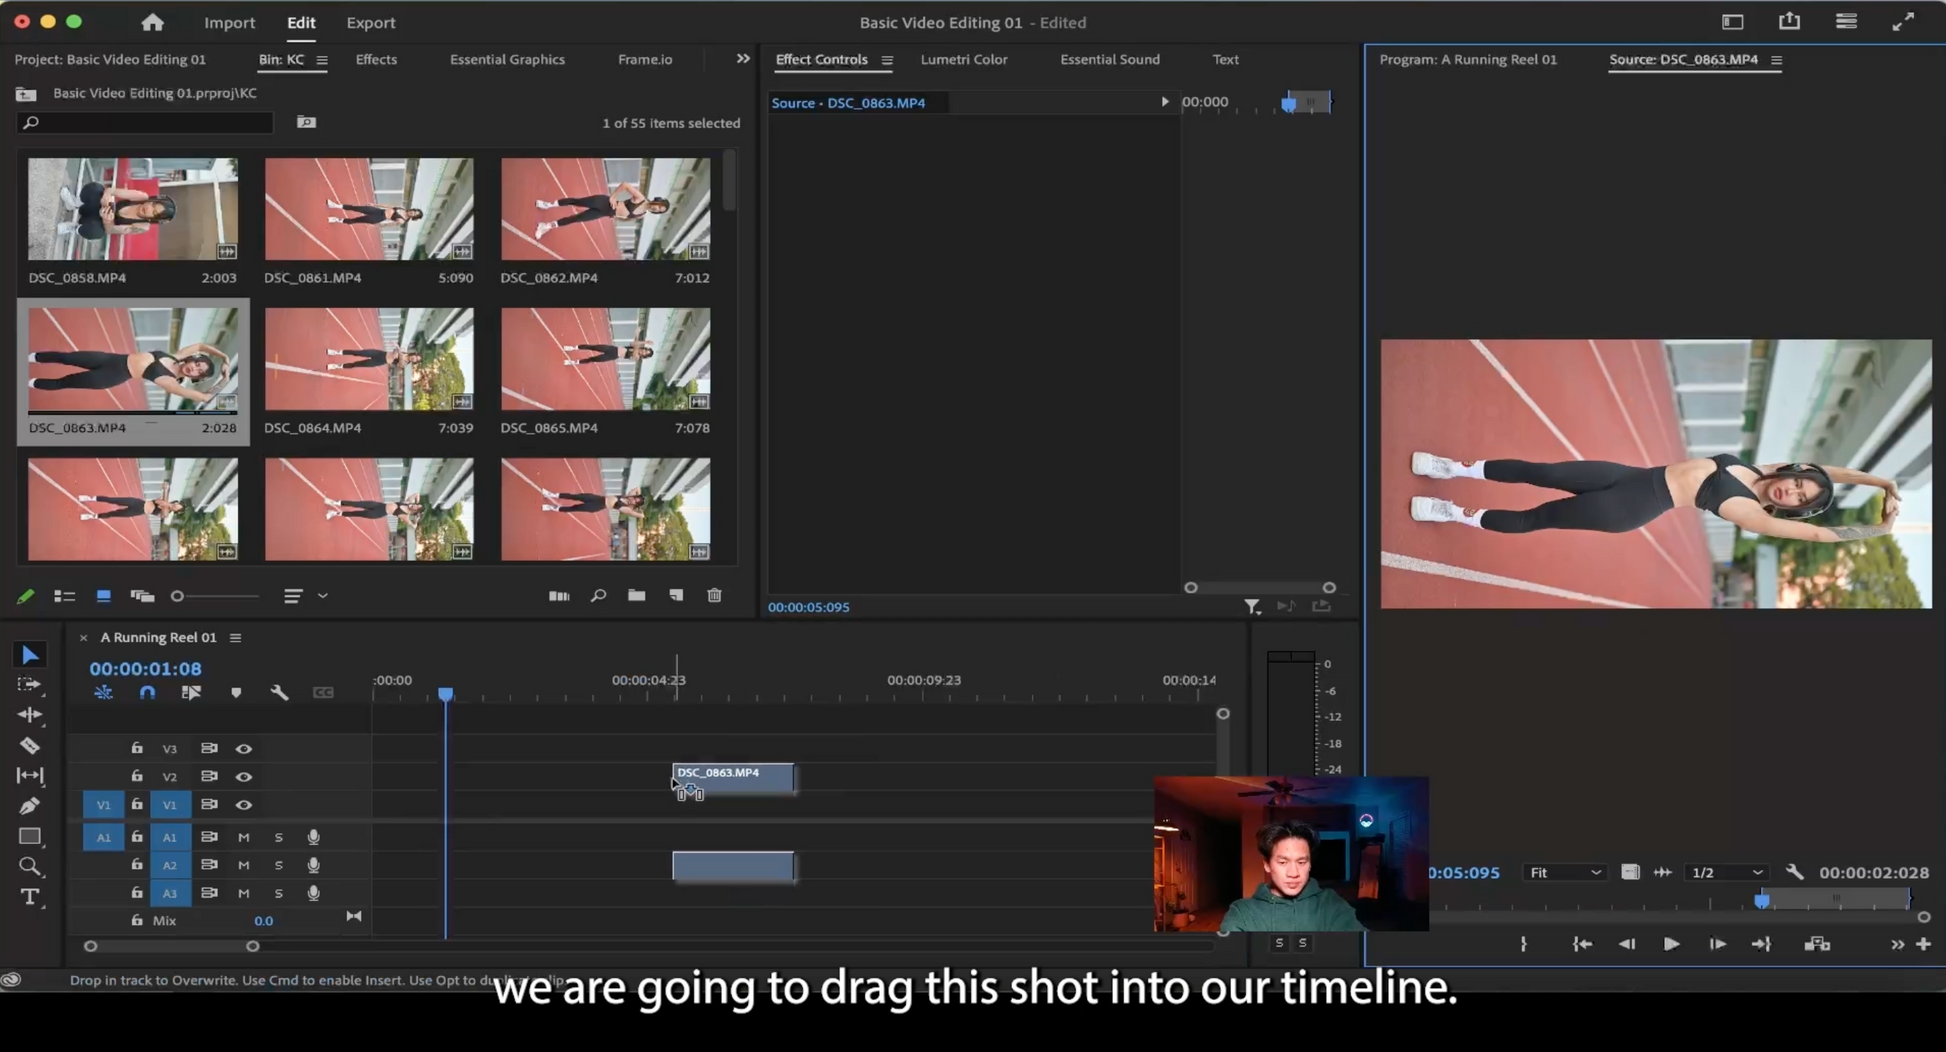This screenshot has height=1052, width=1946.
Task: Switch to the Lumetri Color tab
Action: tap(963, 59)
